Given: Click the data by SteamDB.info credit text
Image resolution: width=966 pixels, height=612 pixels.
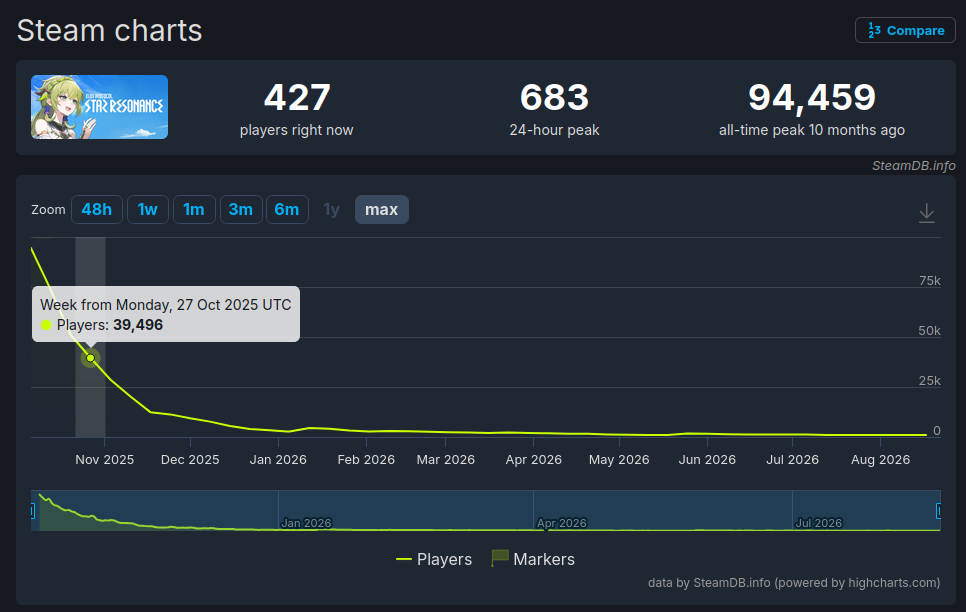Looking at the screenshot, I should pyautogui.click(x=794, y=582).
